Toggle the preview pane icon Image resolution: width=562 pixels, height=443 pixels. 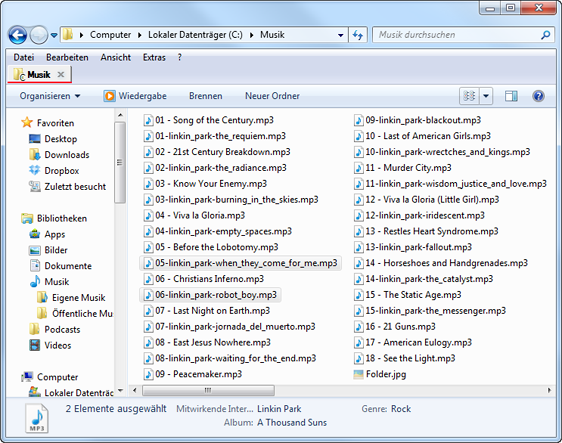click(511, 96)
